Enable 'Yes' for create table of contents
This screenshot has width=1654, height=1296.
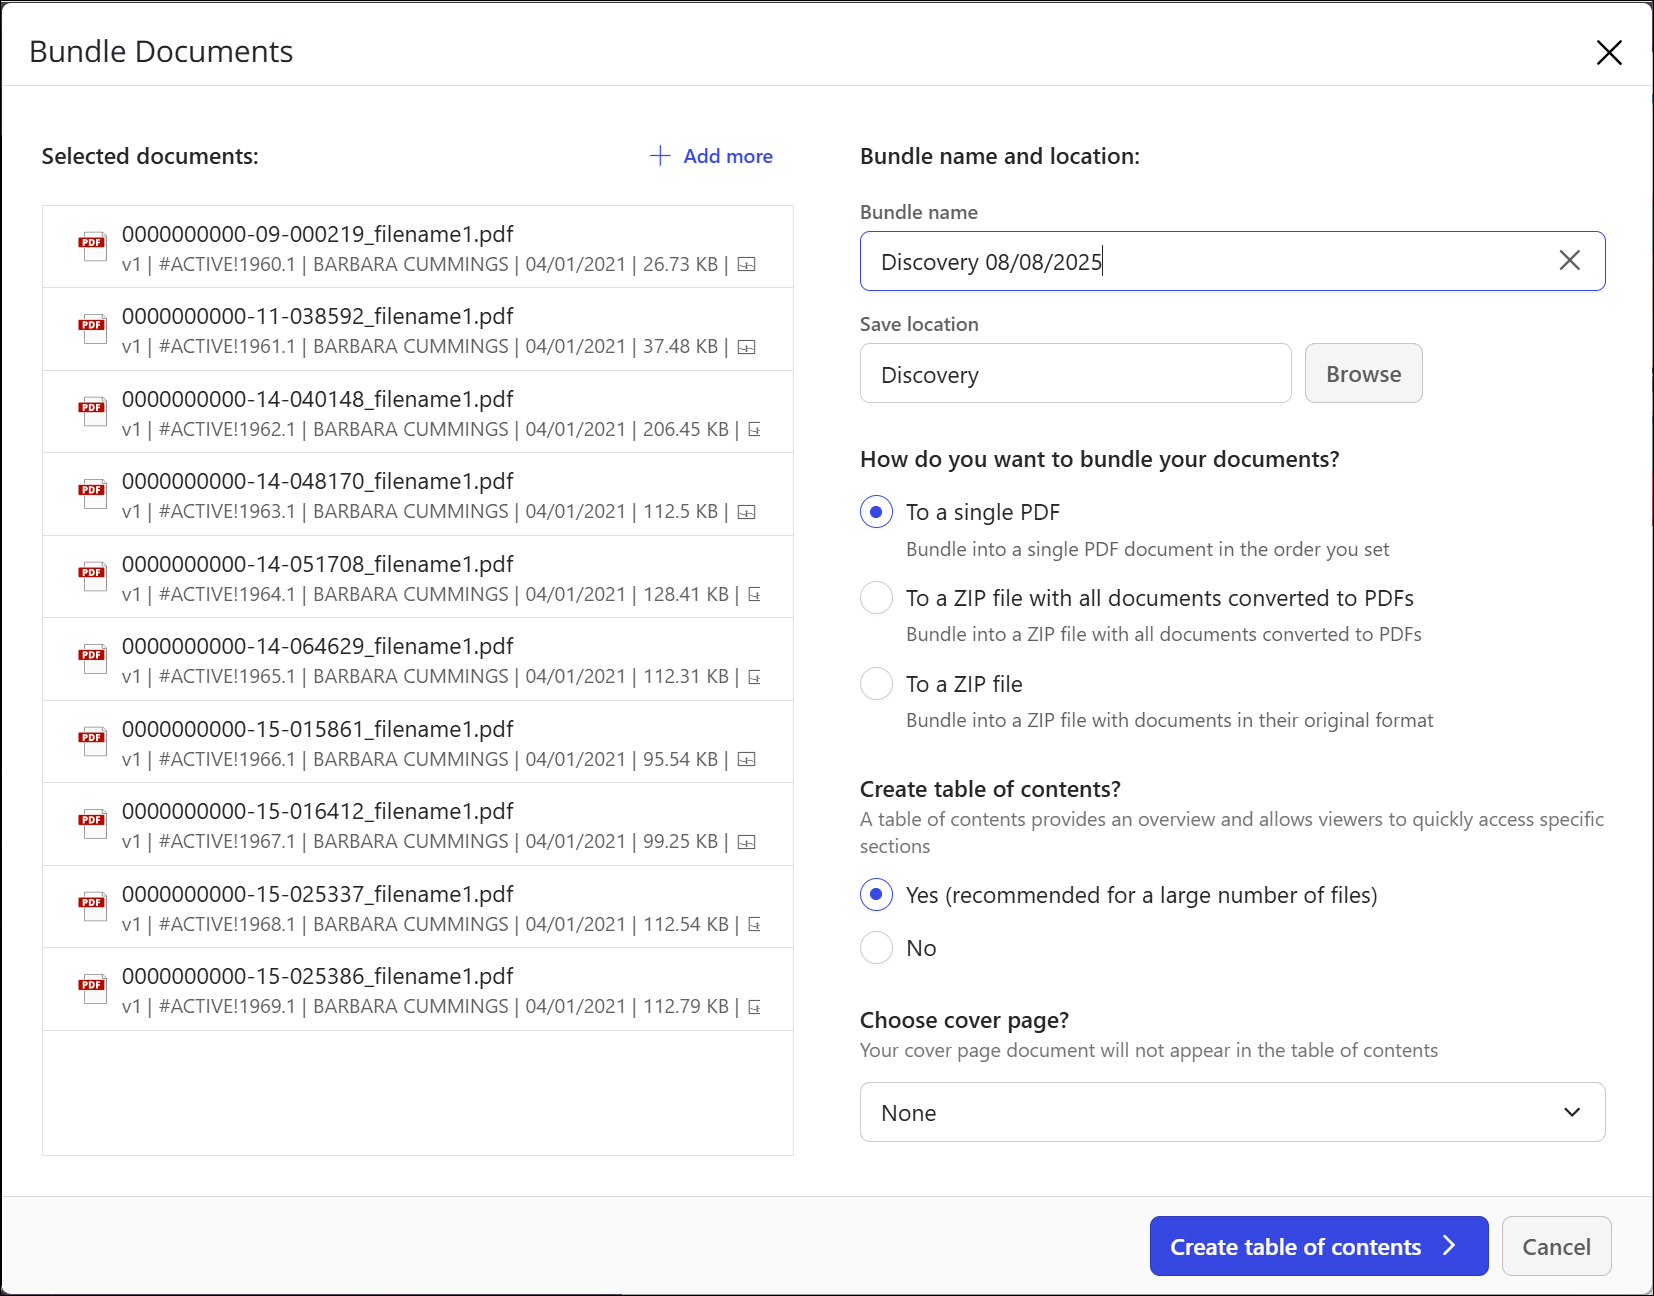877,895
